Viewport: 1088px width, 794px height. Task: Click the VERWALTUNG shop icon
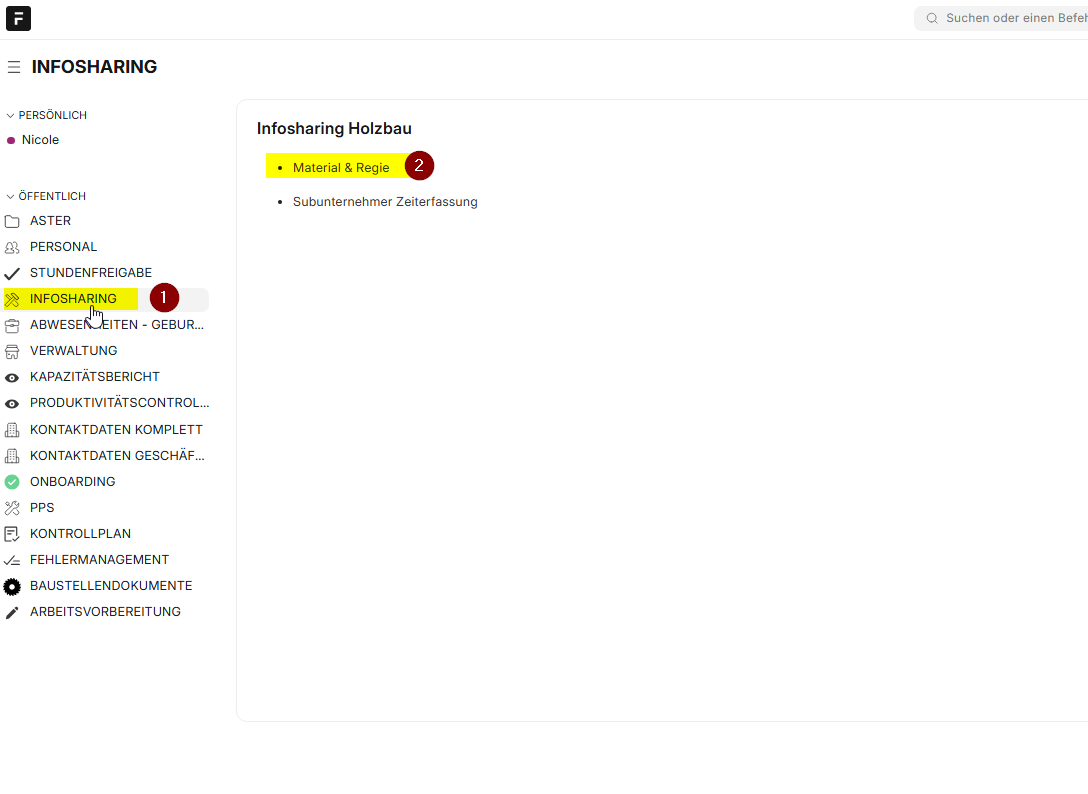12,351
